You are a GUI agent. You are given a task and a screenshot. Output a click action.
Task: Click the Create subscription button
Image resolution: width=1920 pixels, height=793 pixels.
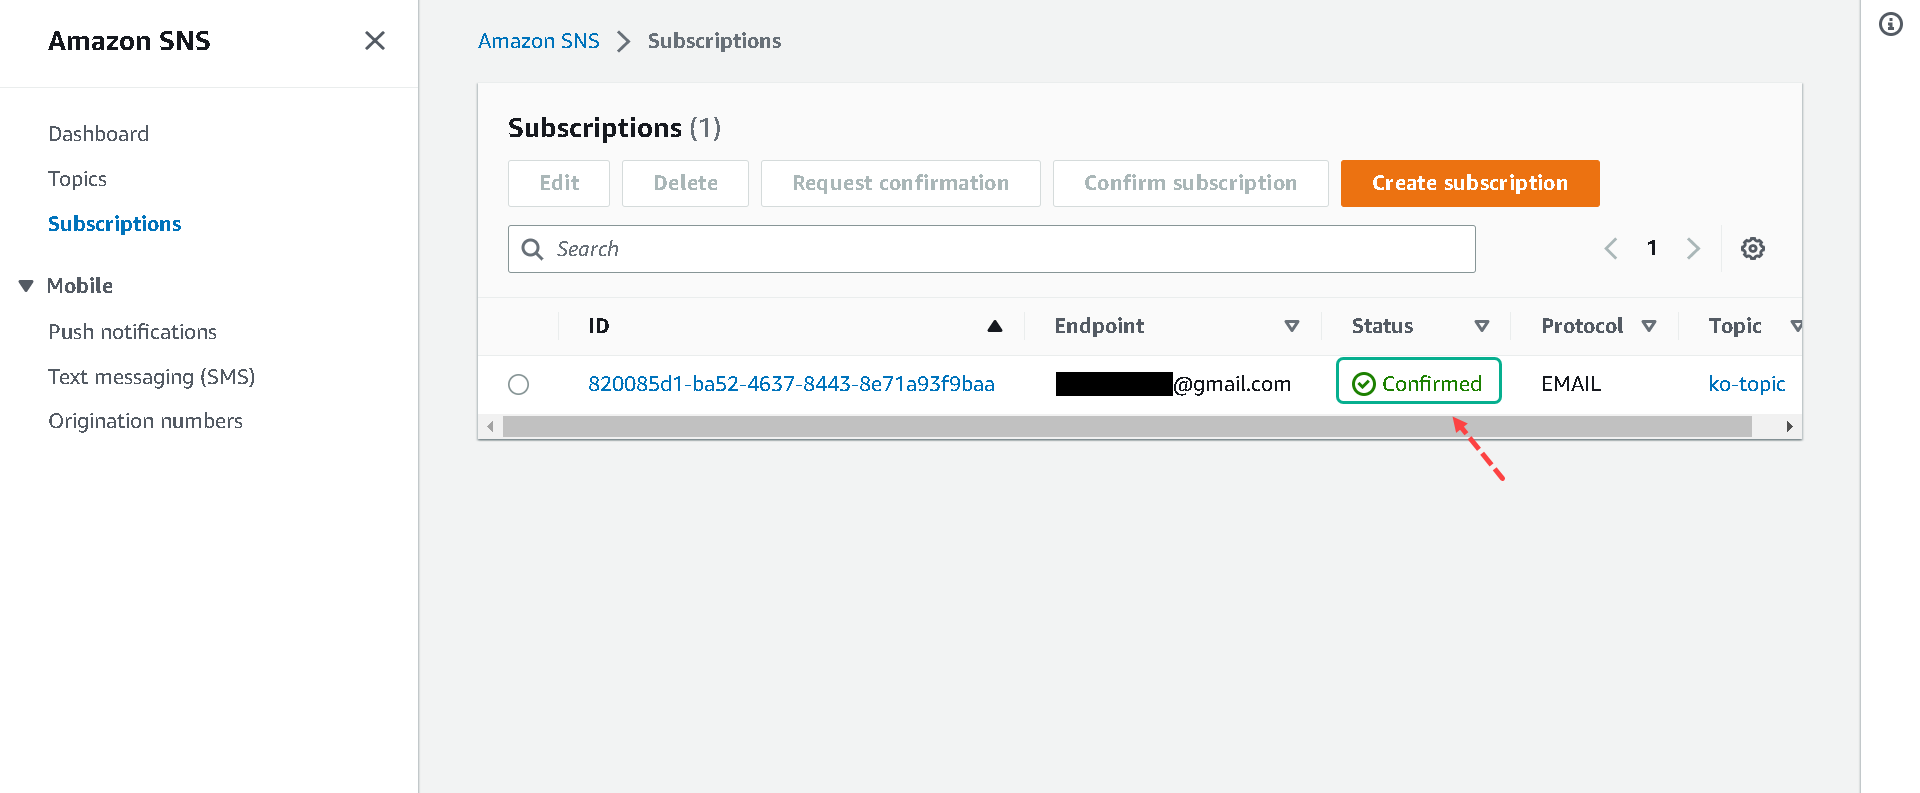(x=1469, y=183)
